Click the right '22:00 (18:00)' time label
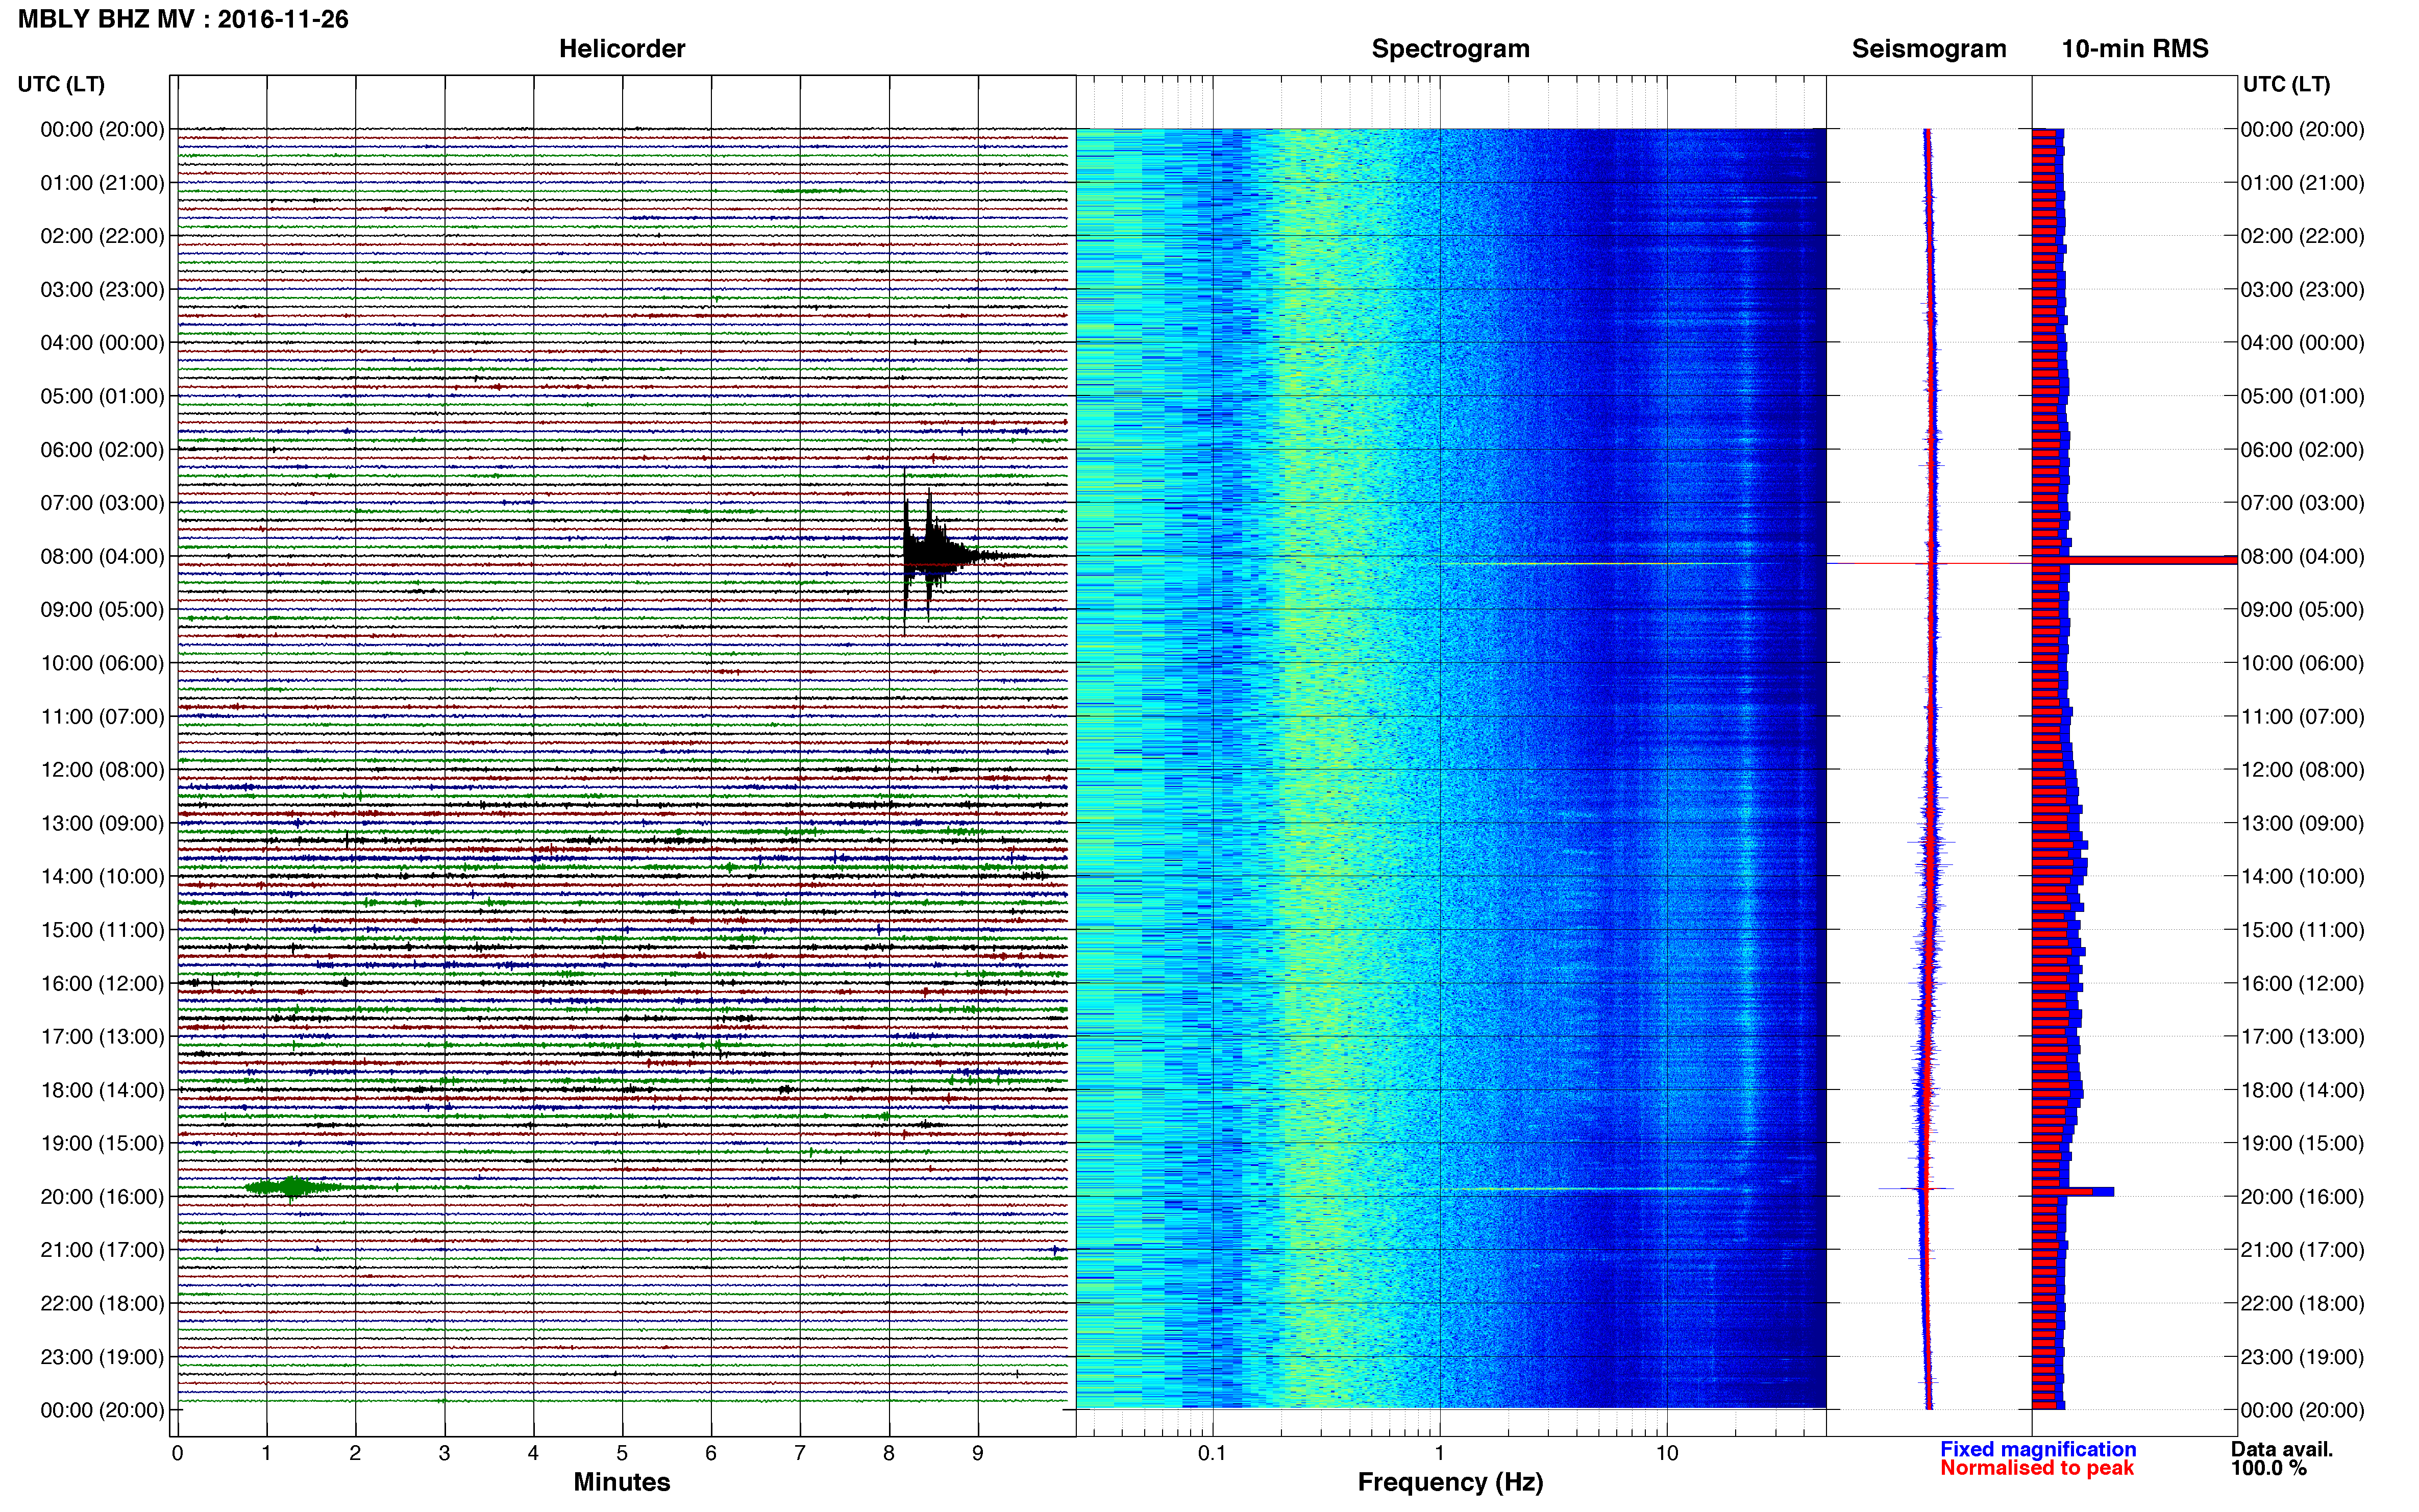 coord(2302,1303)
